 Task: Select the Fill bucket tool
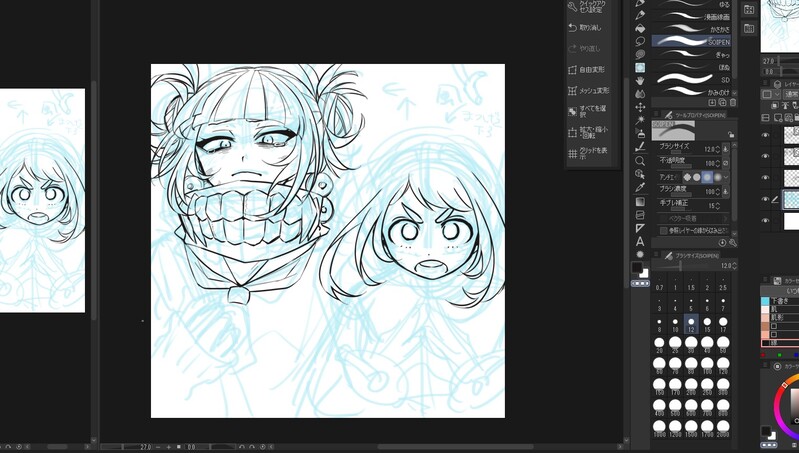coord(641,29)
